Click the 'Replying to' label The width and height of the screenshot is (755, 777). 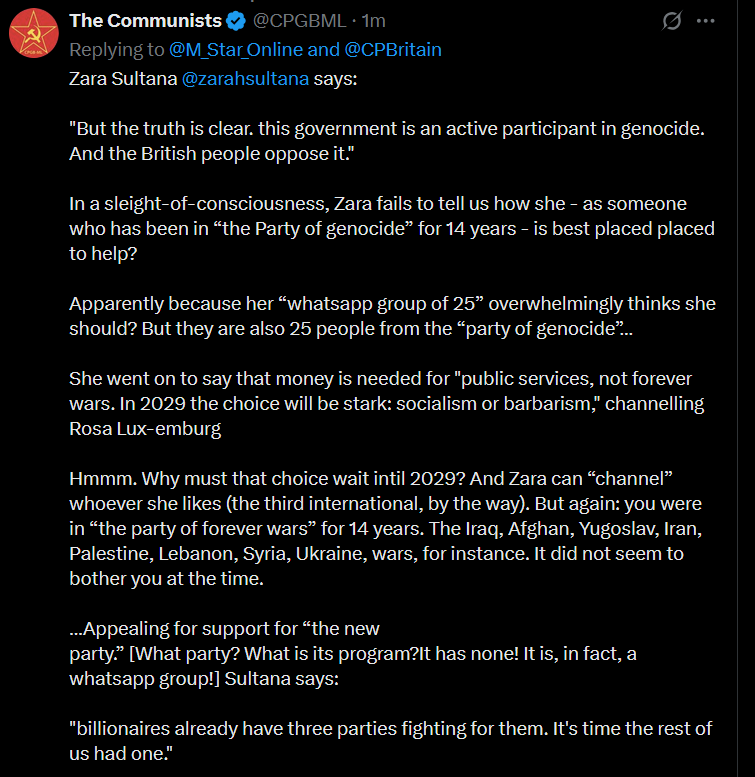116,50
